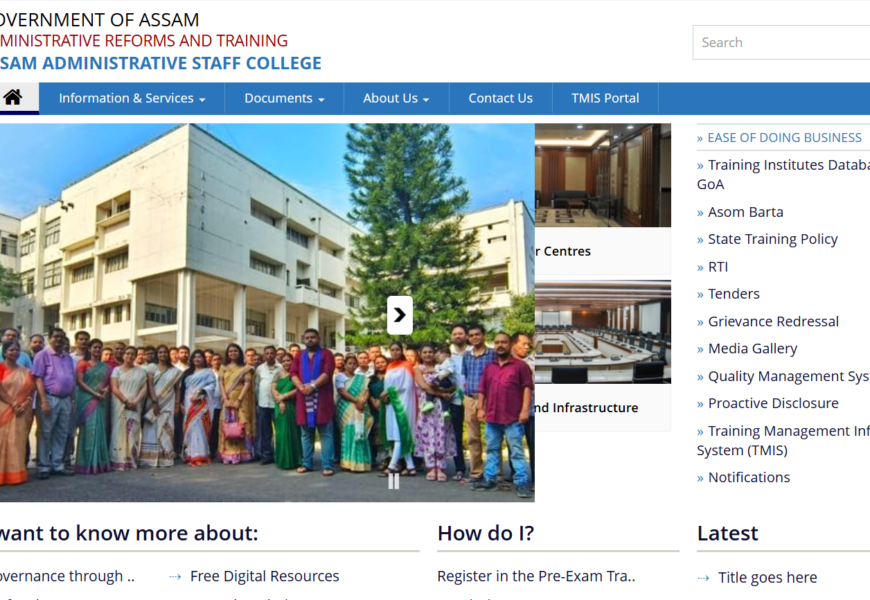
Task: Open Proactive Disclosure link
Action: [x=773, y=403]
